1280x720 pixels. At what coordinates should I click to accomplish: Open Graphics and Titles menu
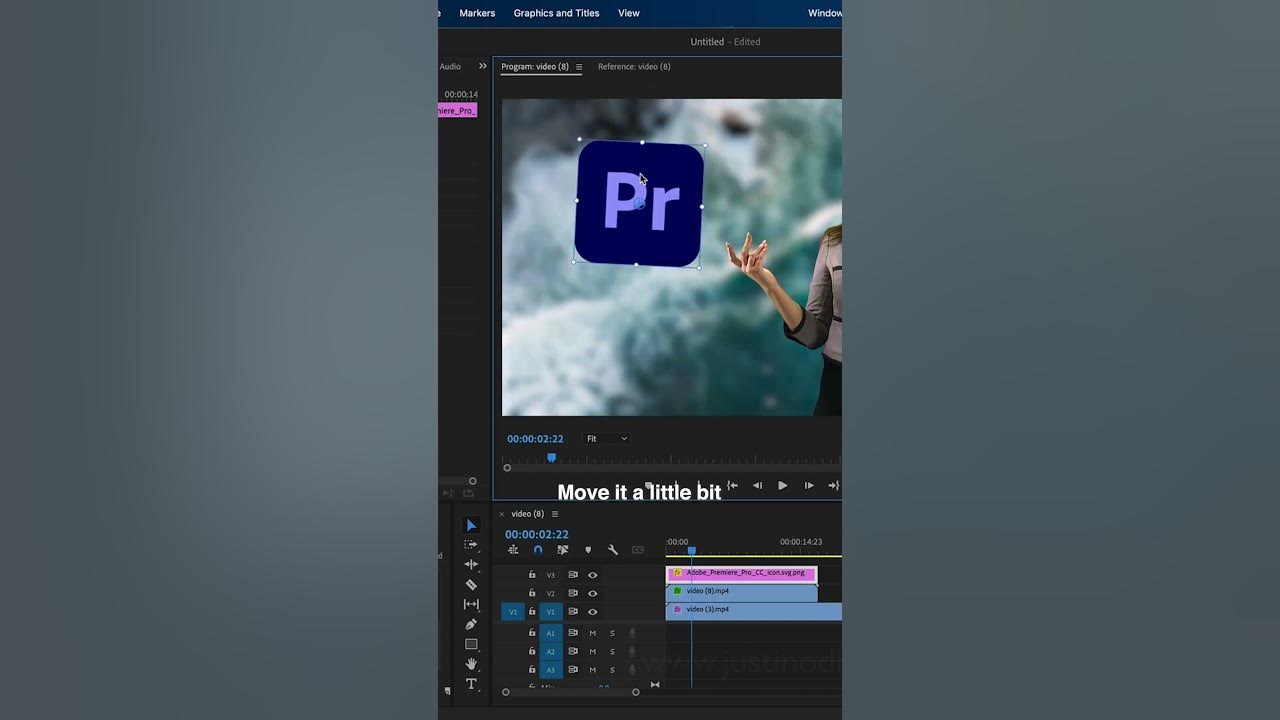(556, 13)
